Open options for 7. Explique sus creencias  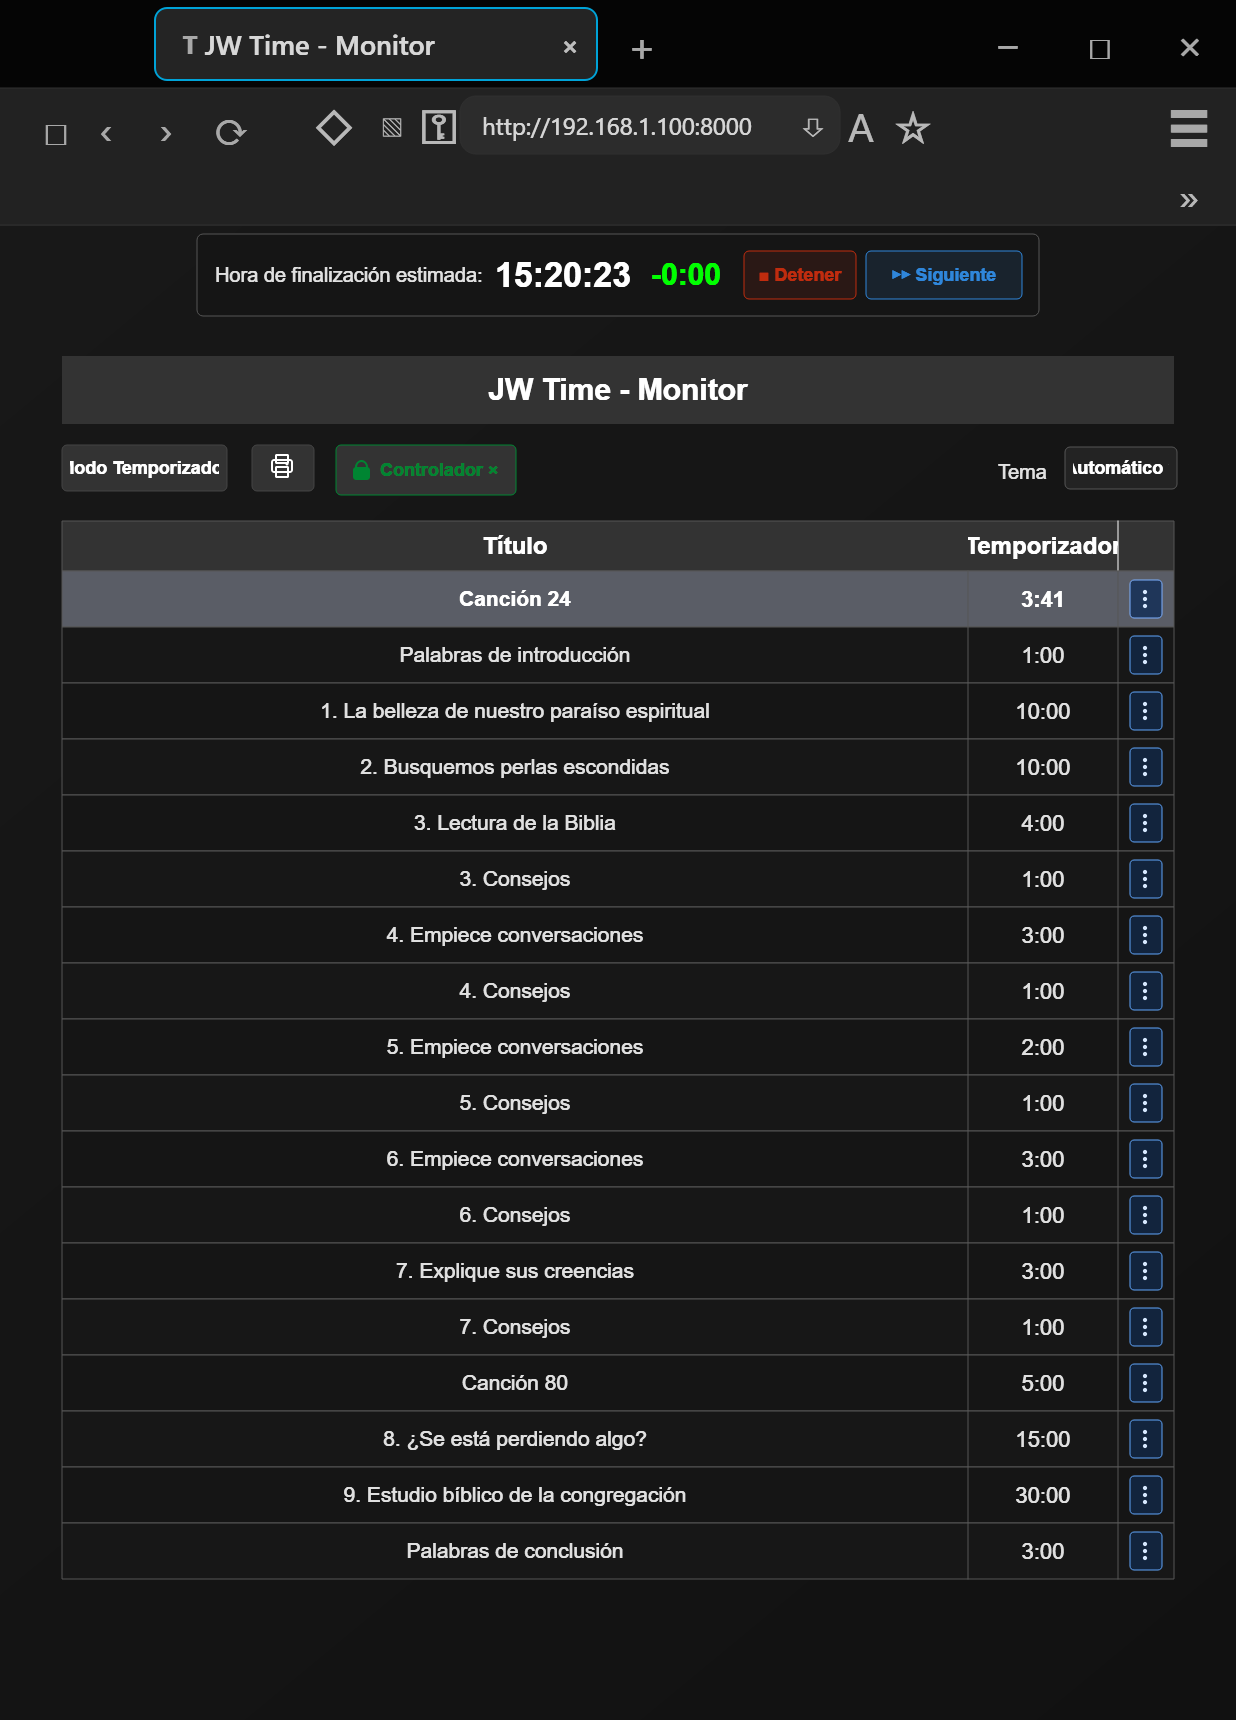[x=1145, y=1271]
